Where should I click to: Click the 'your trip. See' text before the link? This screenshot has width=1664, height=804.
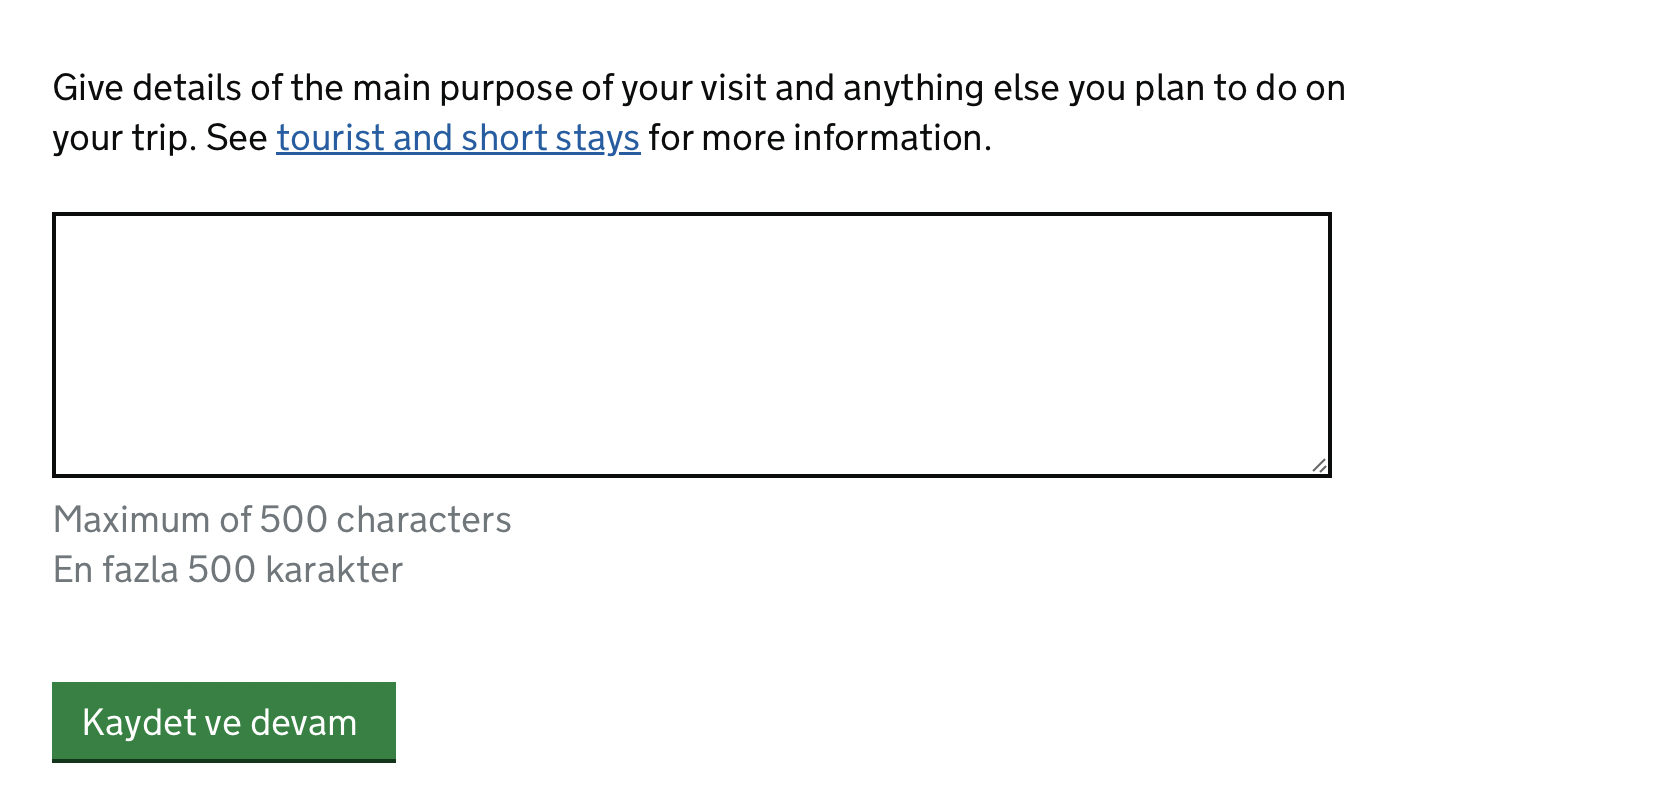160,138
